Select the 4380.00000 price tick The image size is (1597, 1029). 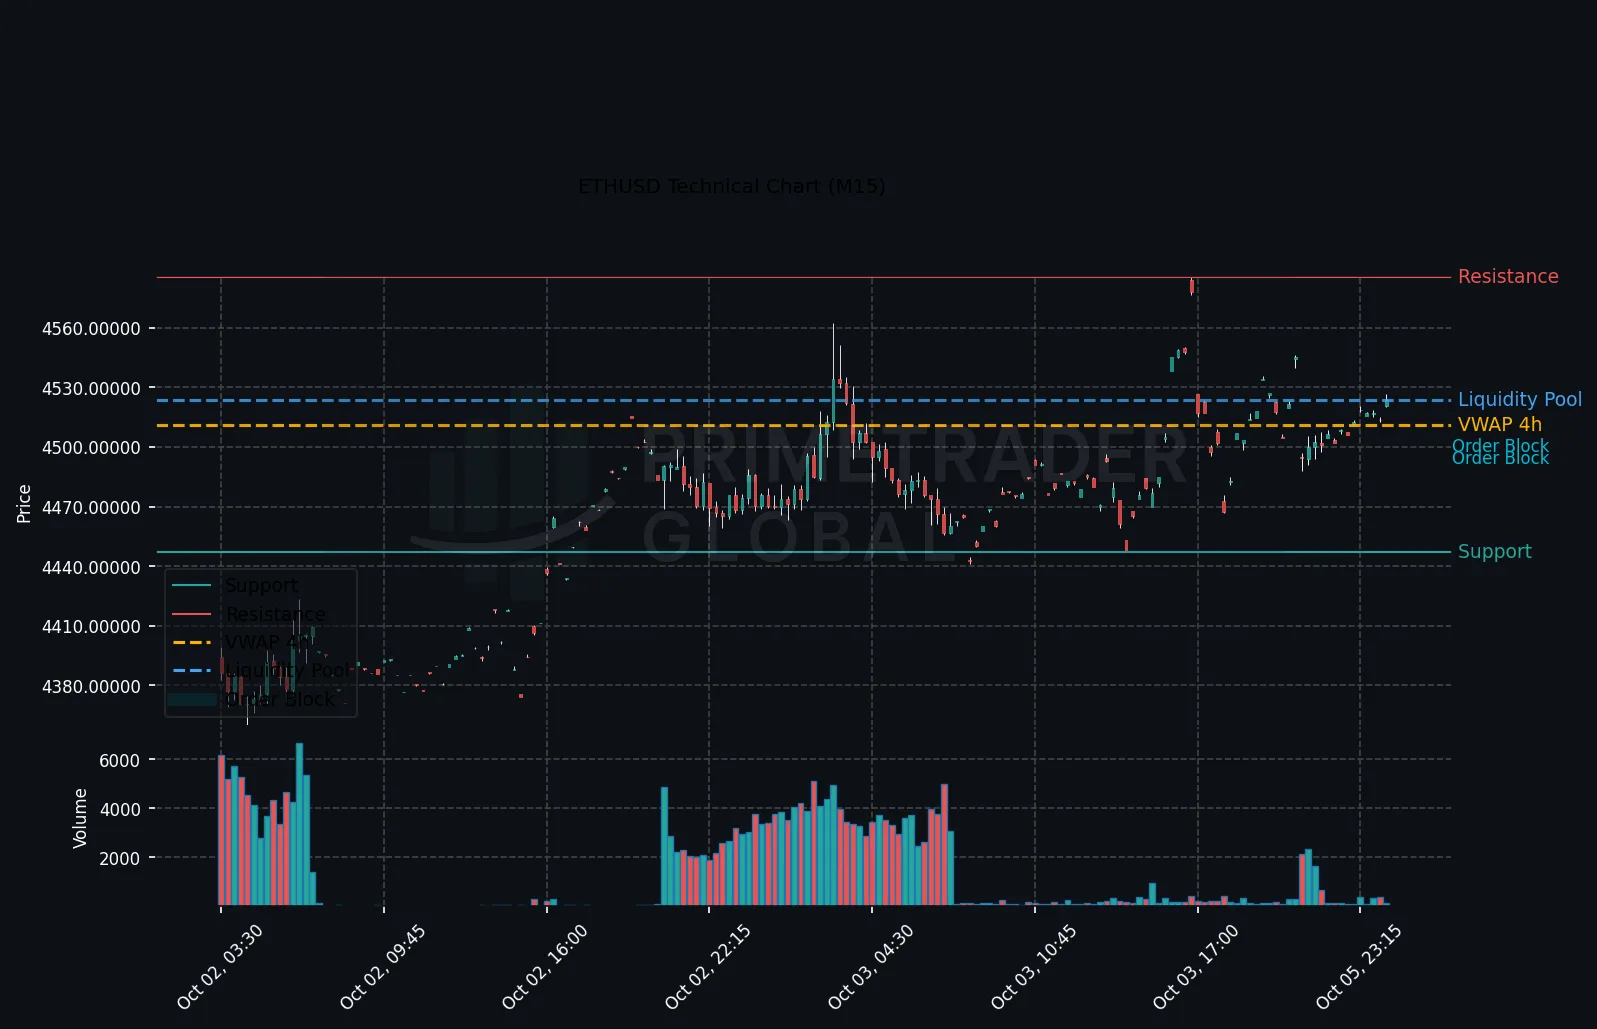[x=91, y=687]
